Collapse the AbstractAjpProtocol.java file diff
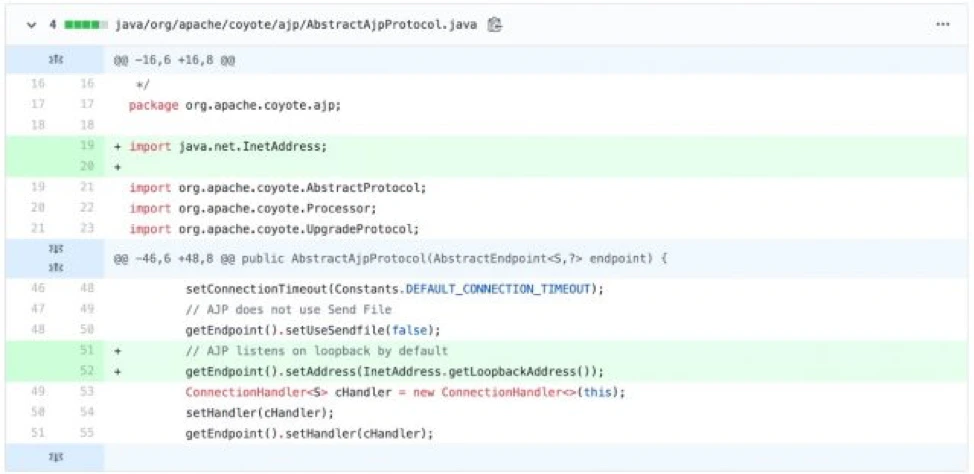This screenshot has height=474, width=974. pos(28,24)
